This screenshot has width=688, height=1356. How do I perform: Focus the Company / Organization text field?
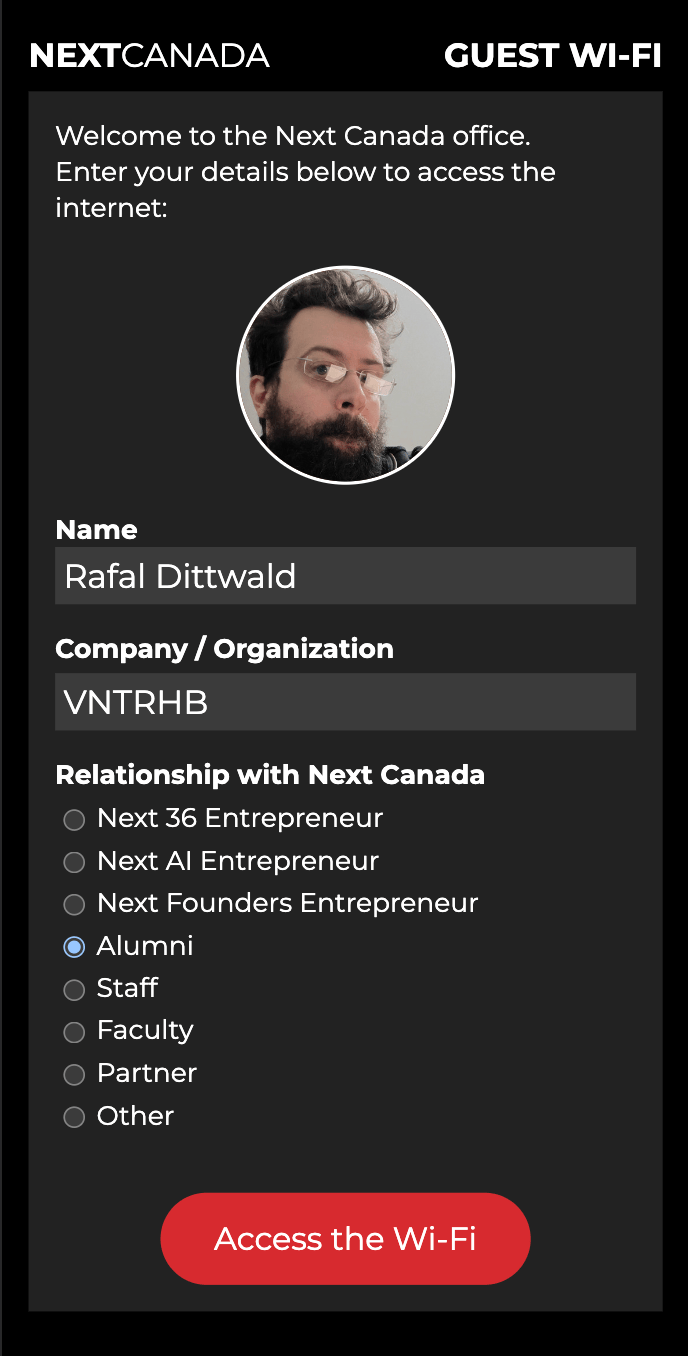pyautogui.click(x=345, y=702)
